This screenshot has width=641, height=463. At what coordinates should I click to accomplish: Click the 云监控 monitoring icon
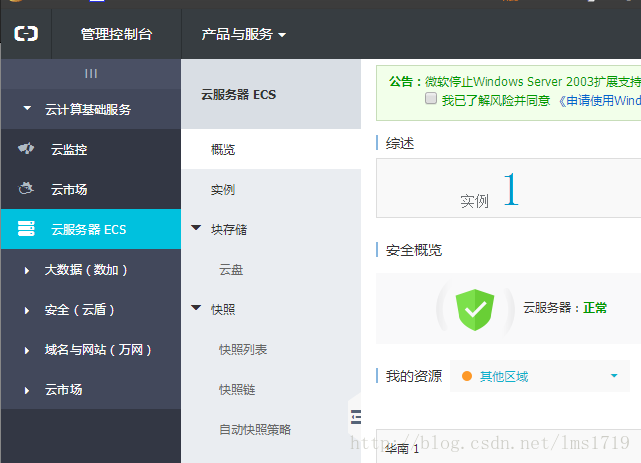[x=27, y=149]
